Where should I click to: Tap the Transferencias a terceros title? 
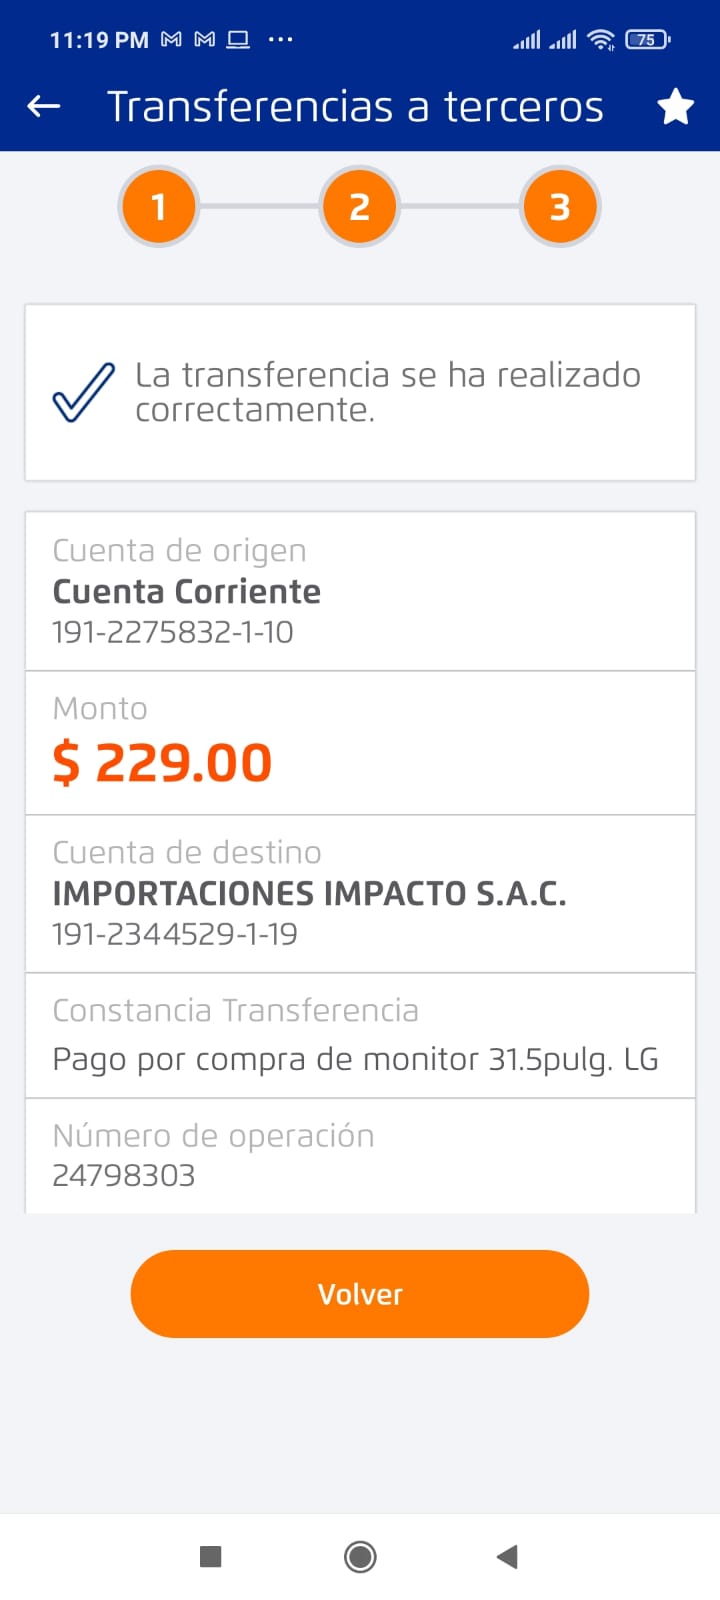pyautogui.click(x=355, y=106)
